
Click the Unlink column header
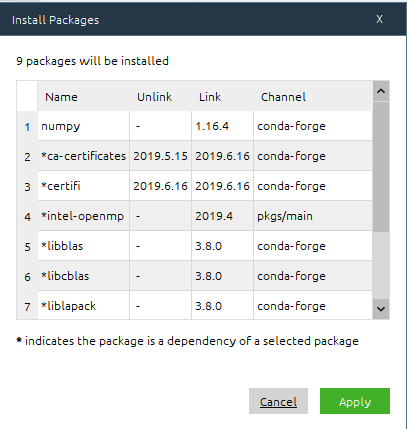coord(161,97)
